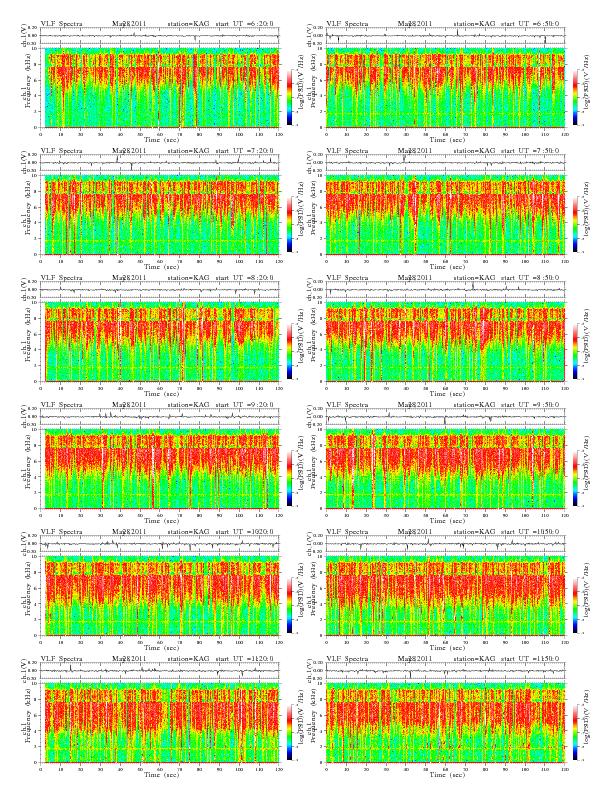Click the ch.1 waveform strip above the 11:50:0 spectrogram
Viewport: 612px width, 792px height.
[x=445, y=671]
